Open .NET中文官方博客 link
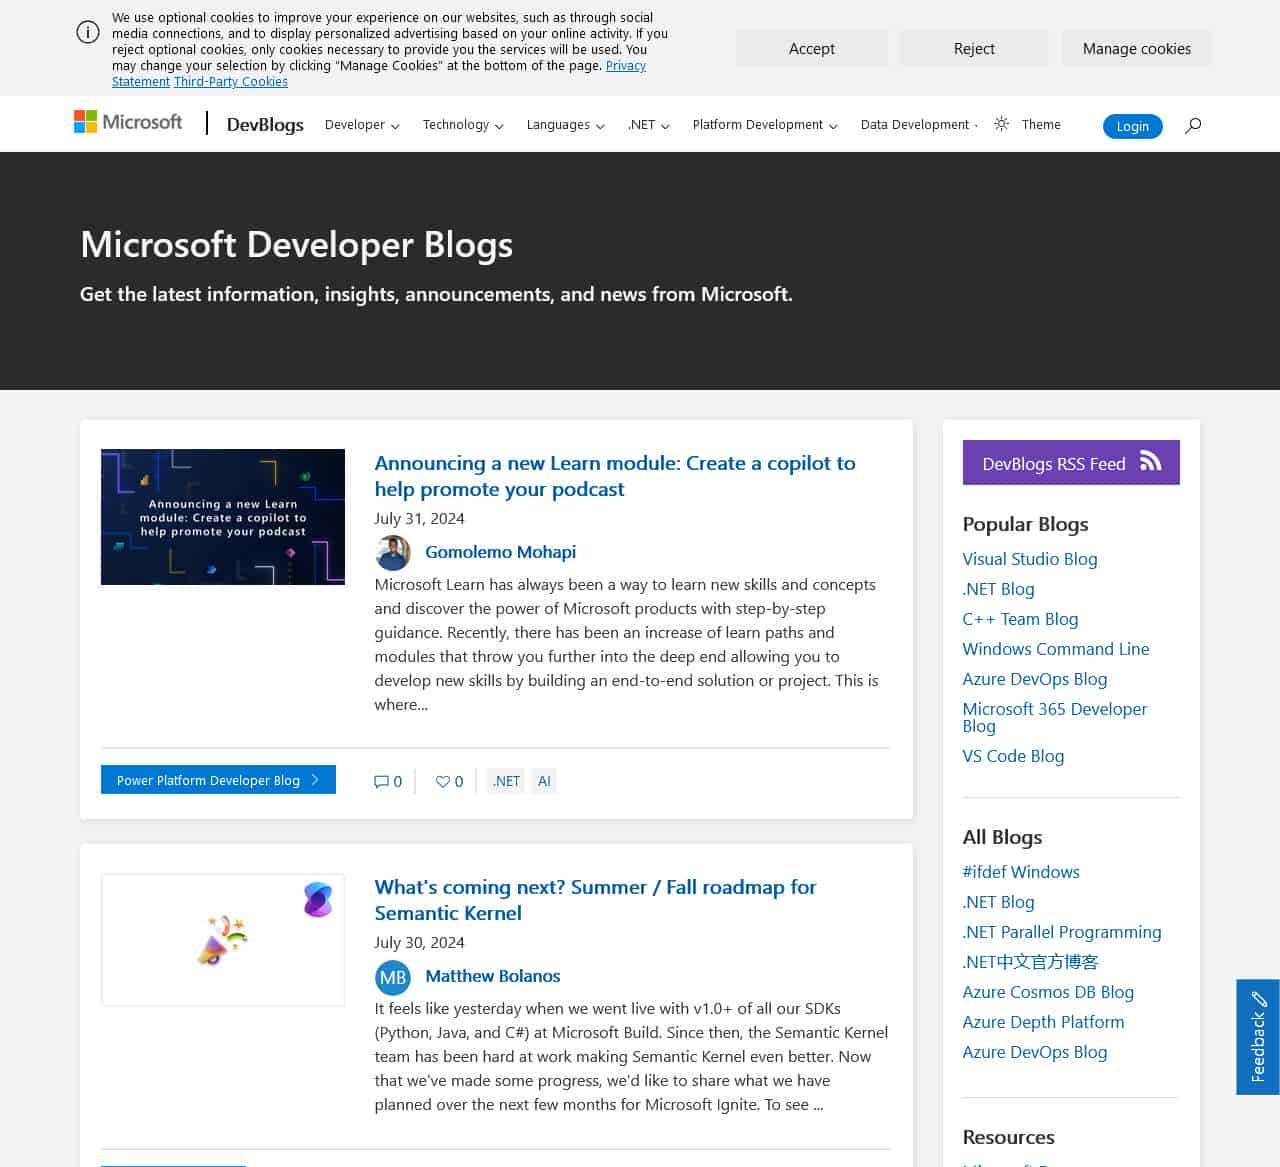Image resolution: width=1280 pixels, height=1167 pixels. coord(1031,962)
